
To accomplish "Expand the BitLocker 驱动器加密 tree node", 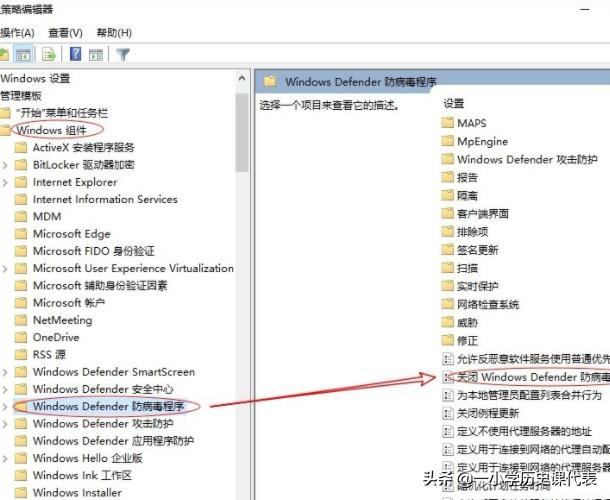I will pyautogui.click(x=6, y=165).
